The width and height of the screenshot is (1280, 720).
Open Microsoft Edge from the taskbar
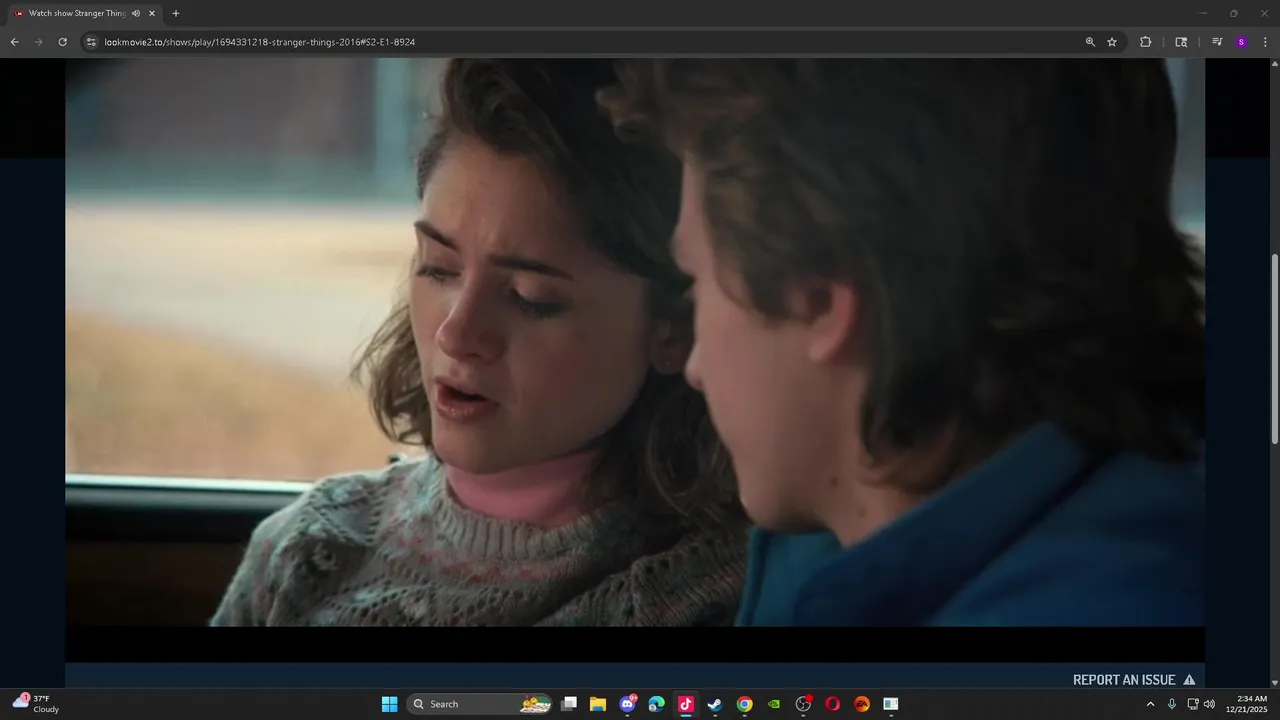click(x=656, y=704)
